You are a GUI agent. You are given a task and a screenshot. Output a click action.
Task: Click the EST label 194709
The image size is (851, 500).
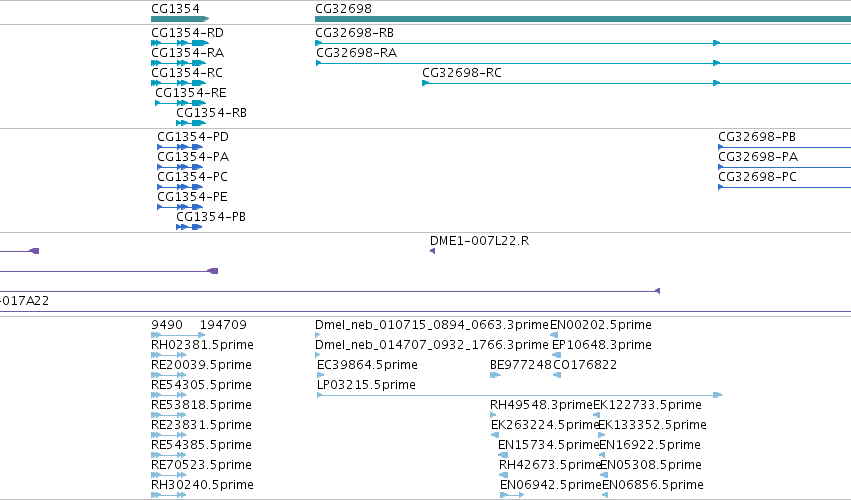223,325
